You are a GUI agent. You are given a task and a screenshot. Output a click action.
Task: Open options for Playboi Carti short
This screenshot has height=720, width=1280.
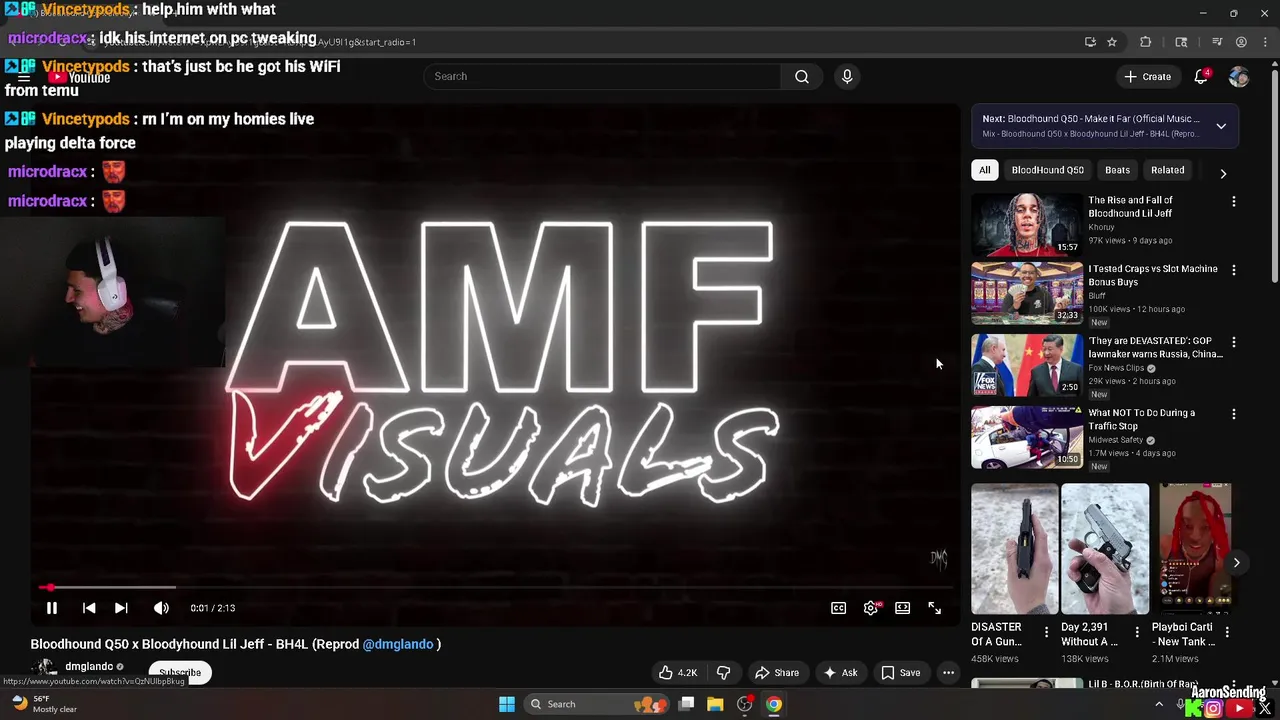click(1227, 632)
